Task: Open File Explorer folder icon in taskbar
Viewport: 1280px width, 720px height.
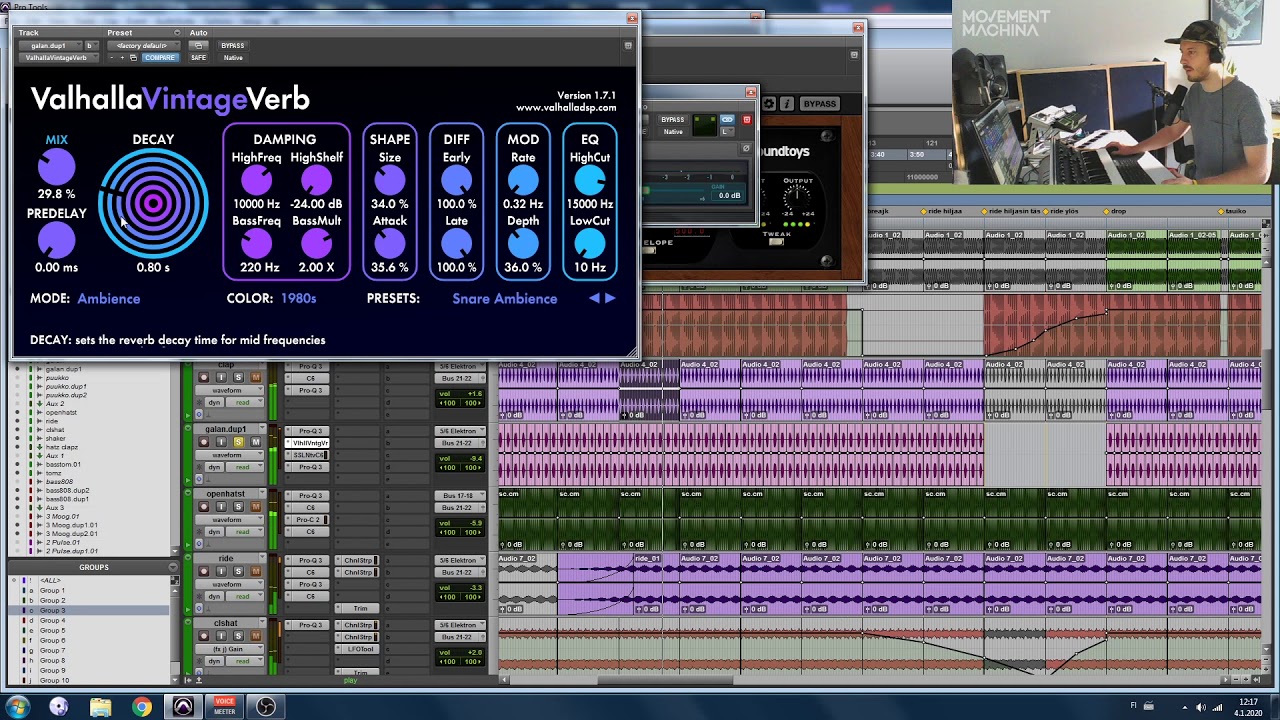Action: (x=100, y=707)
